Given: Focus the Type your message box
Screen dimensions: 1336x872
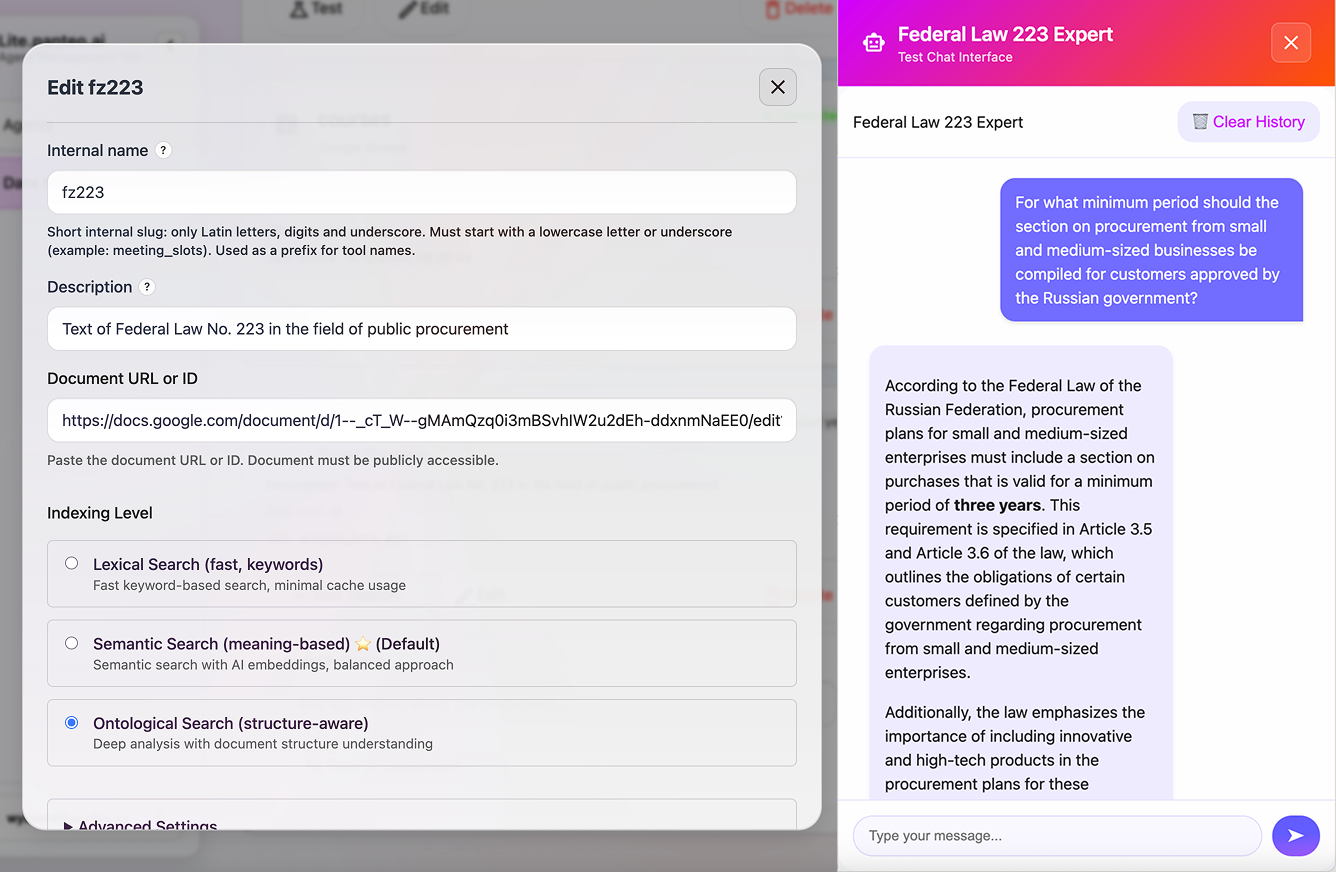Looking at the screenshot, I should click(x=1056, y=835).
